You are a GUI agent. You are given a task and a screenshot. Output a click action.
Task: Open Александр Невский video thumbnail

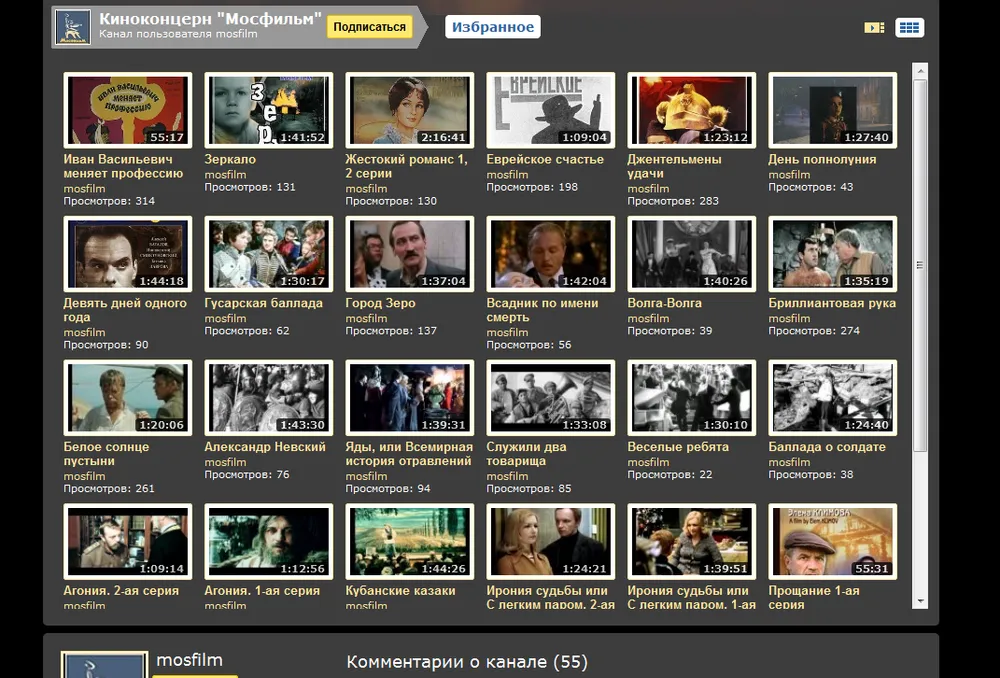point(266,398)
